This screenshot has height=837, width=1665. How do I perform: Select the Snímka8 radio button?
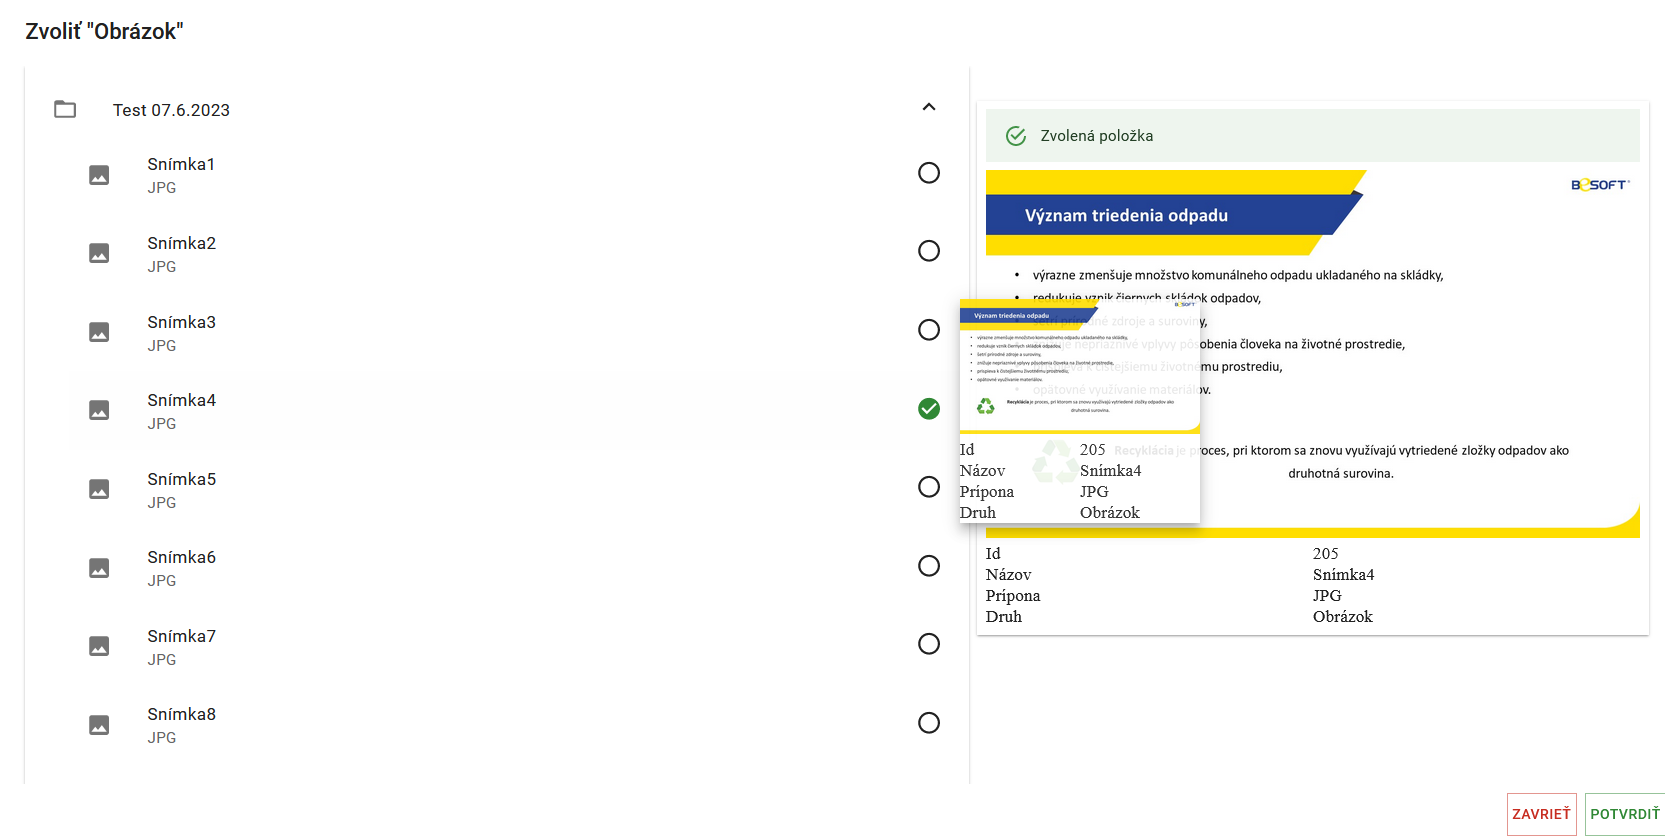[x=929, y=723]
